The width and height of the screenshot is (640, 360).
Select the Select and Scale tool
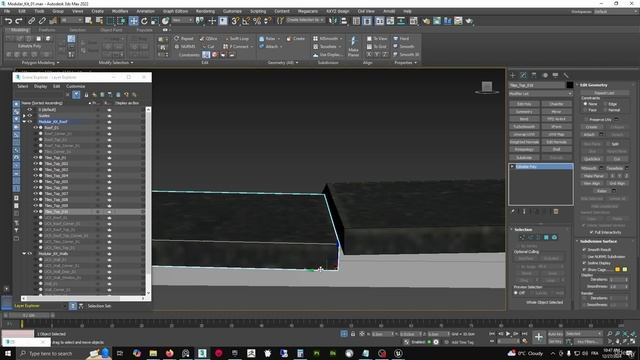click(x=155, y=21)
